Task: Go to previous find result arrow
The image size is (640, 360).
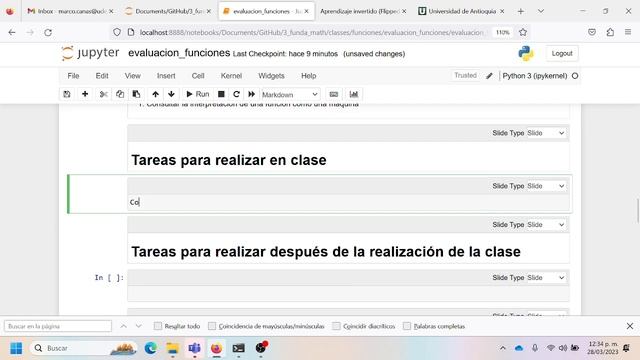Action: [123, 326]
